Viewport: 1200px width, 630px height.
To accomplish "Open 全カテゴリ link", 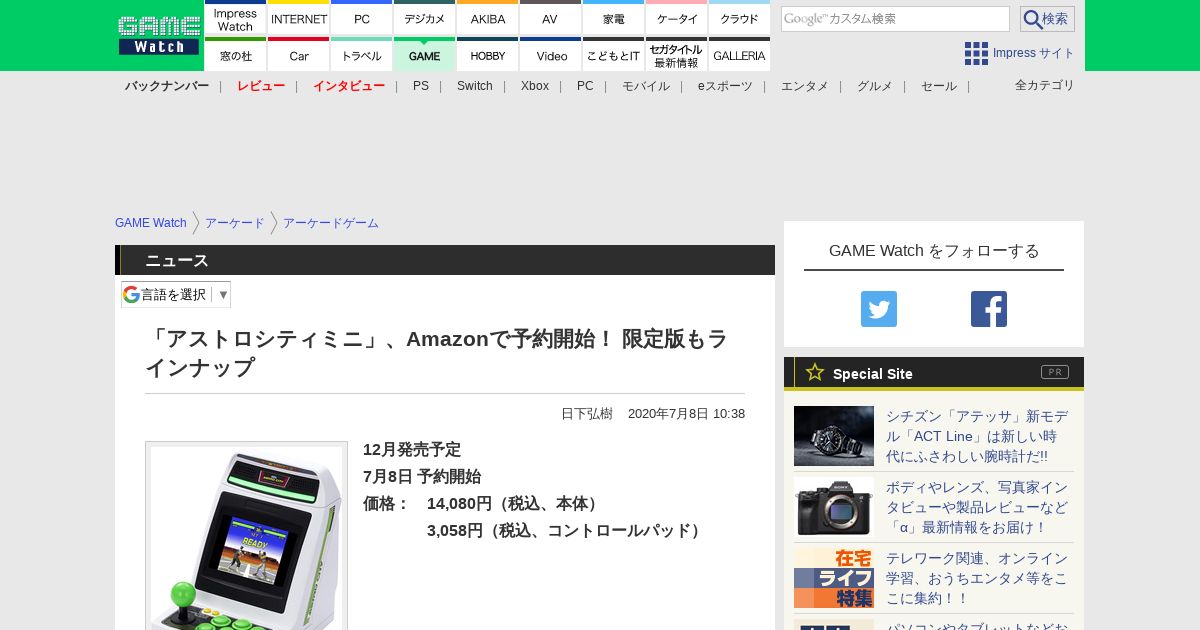I will 1045,85.
